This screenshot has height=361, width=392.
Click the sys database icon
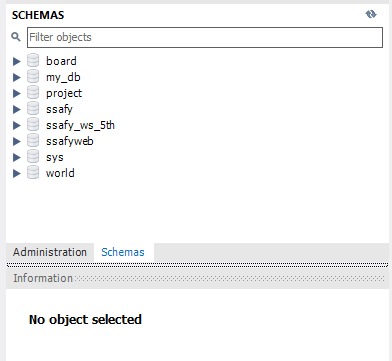33,156
